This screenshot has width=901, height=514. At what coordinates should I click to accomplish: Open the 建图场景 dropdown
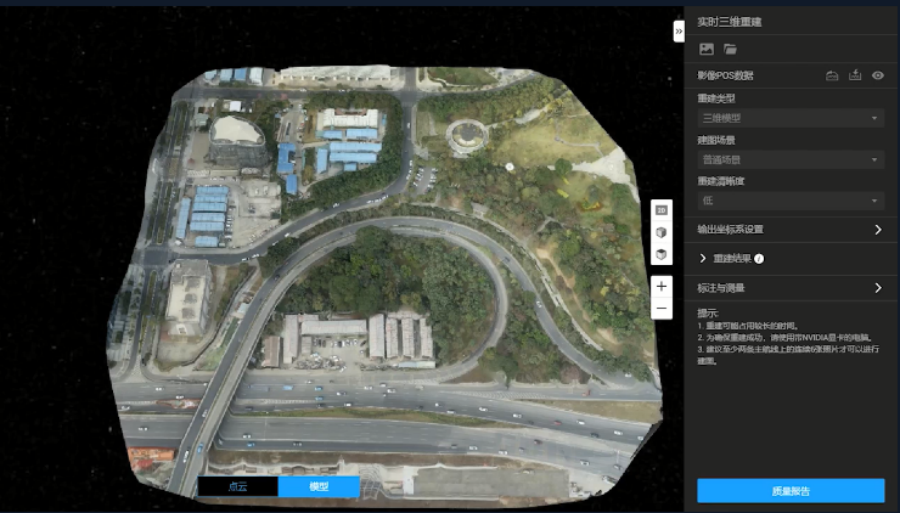[x=790, y=160]
